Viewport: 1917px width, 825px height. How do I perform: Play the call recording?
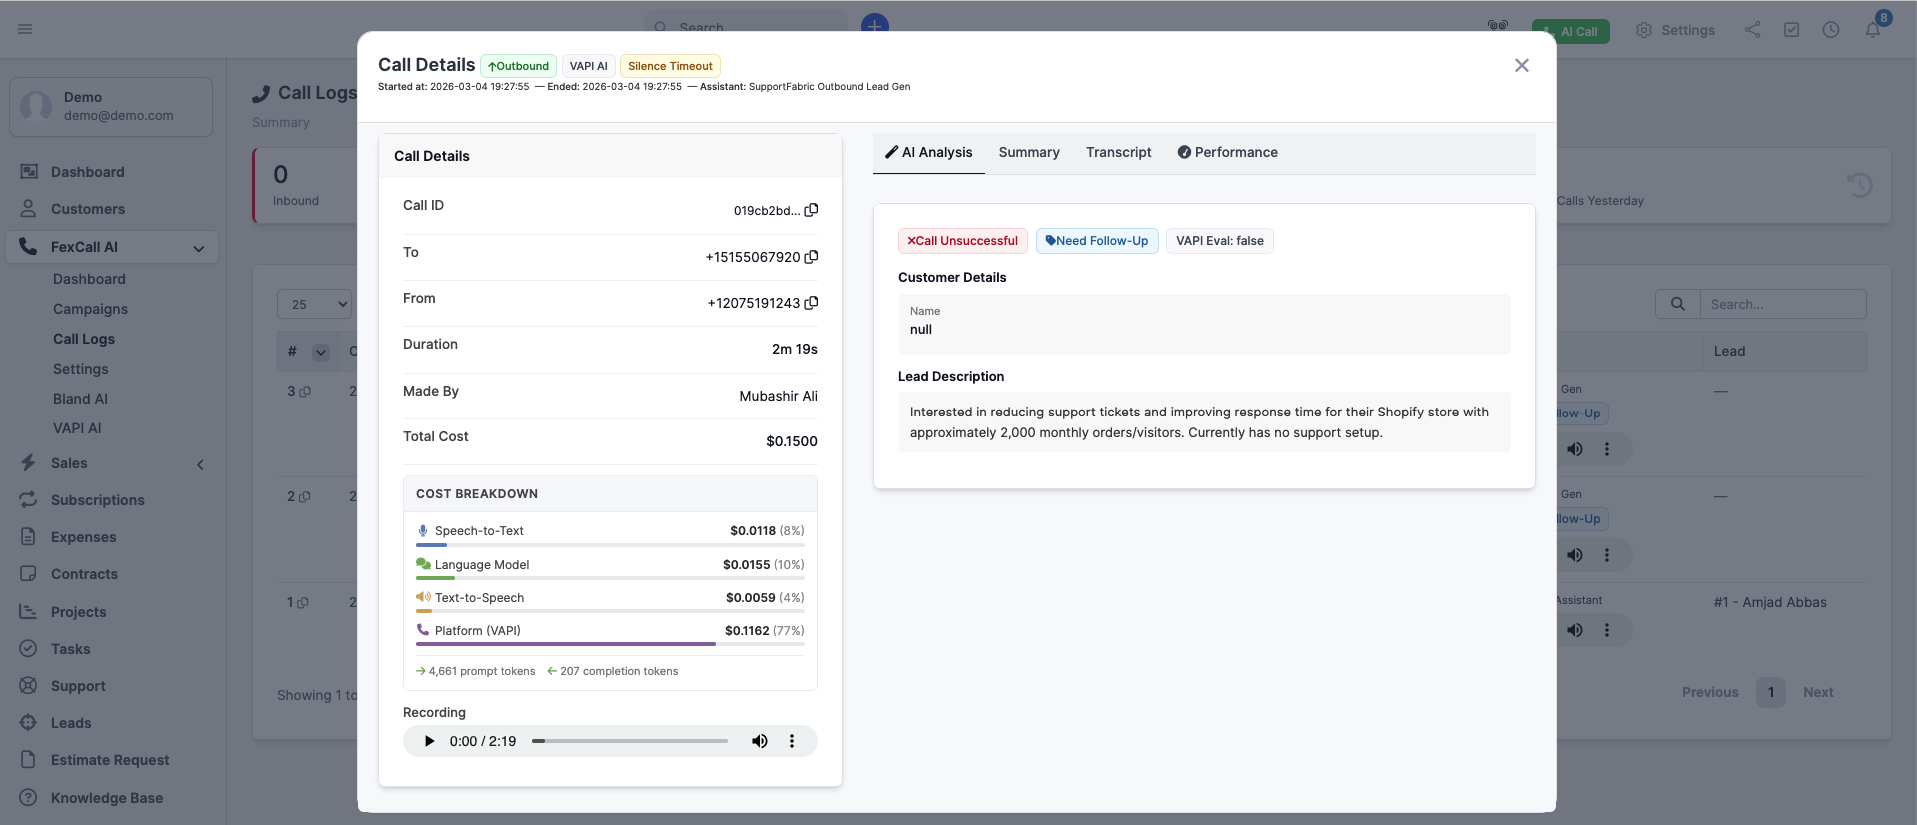(429, 741)
